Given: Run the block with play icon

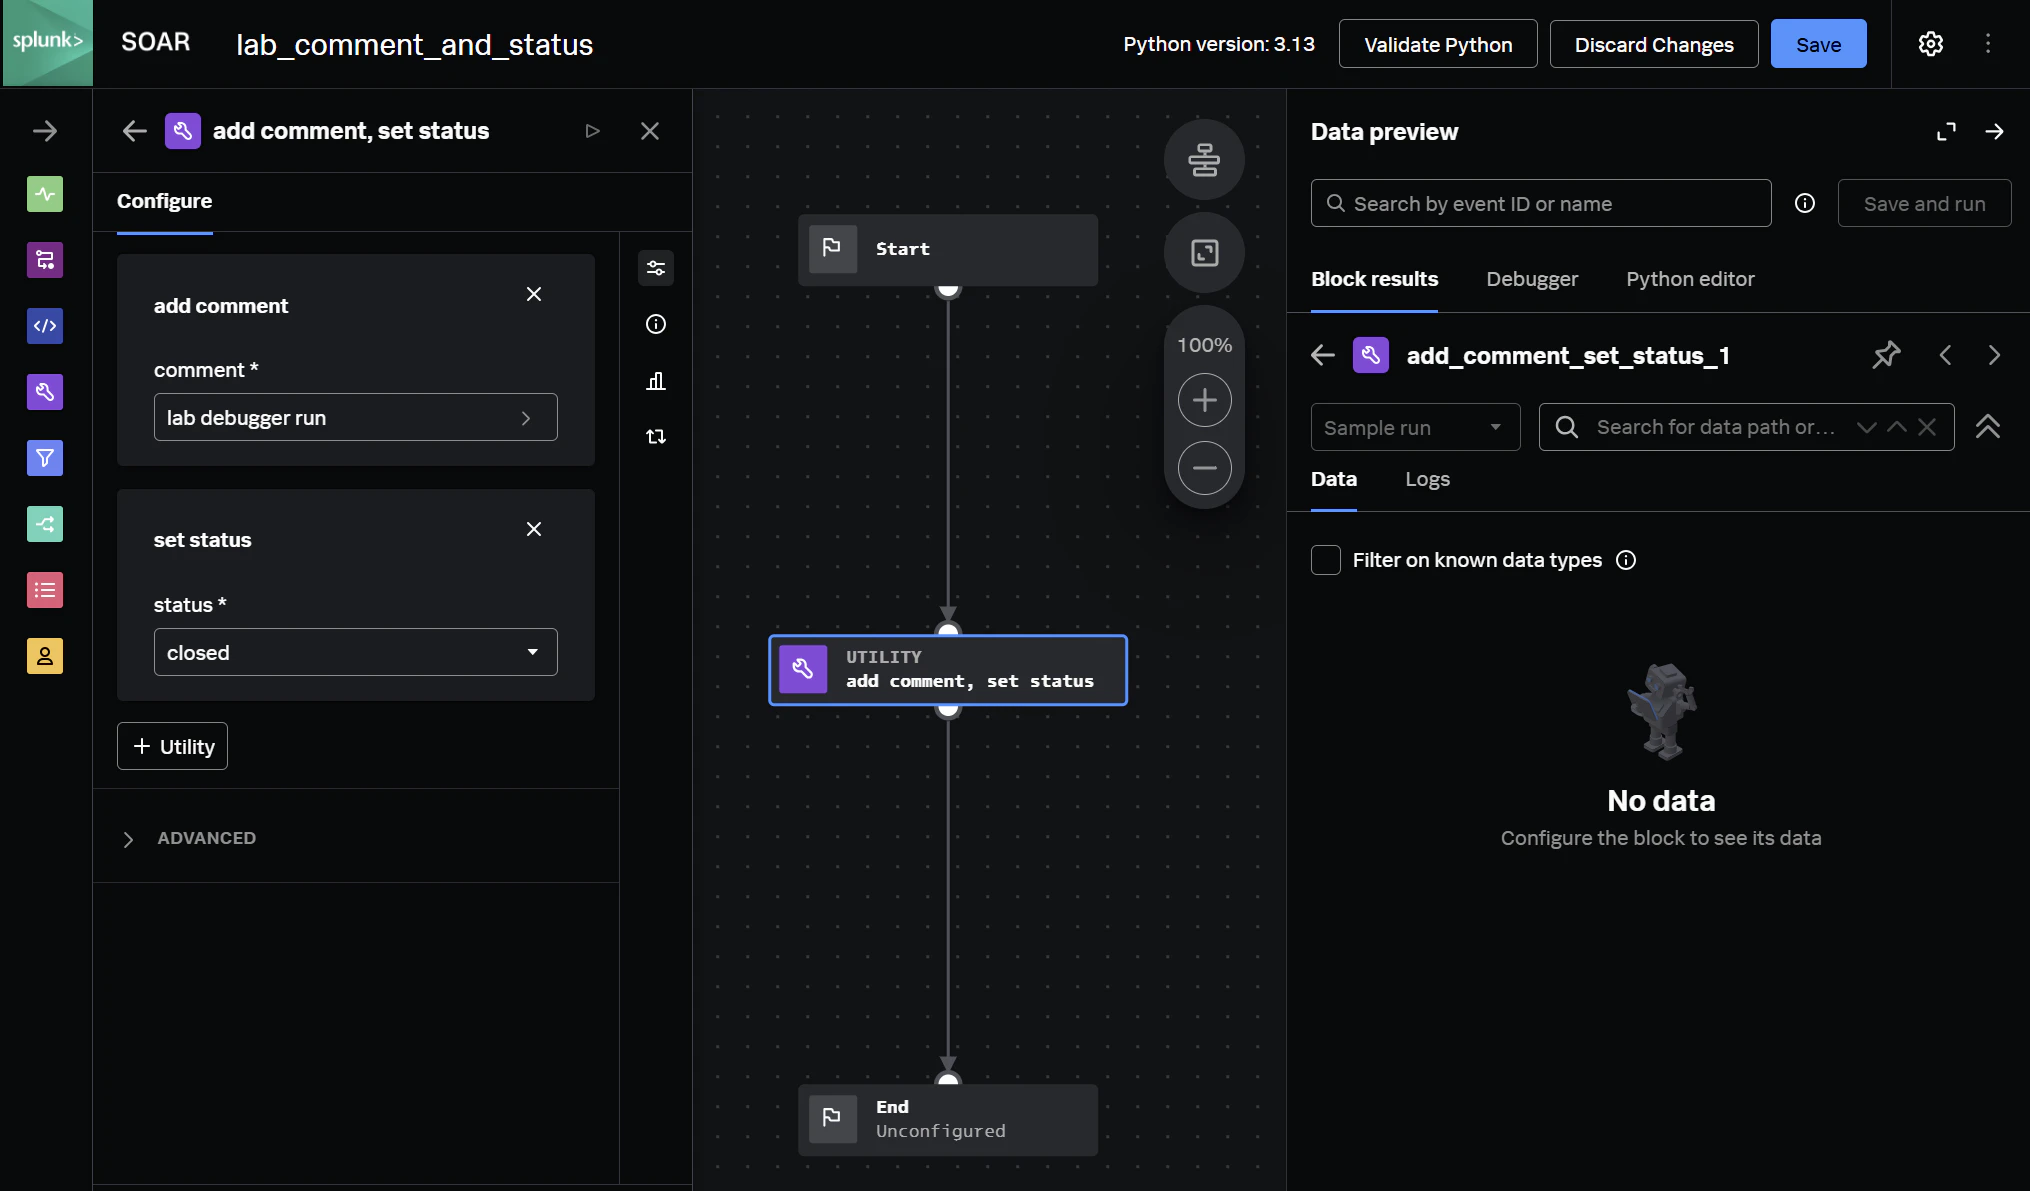Looking at the screenshot, I should click(x=592, y=131).
